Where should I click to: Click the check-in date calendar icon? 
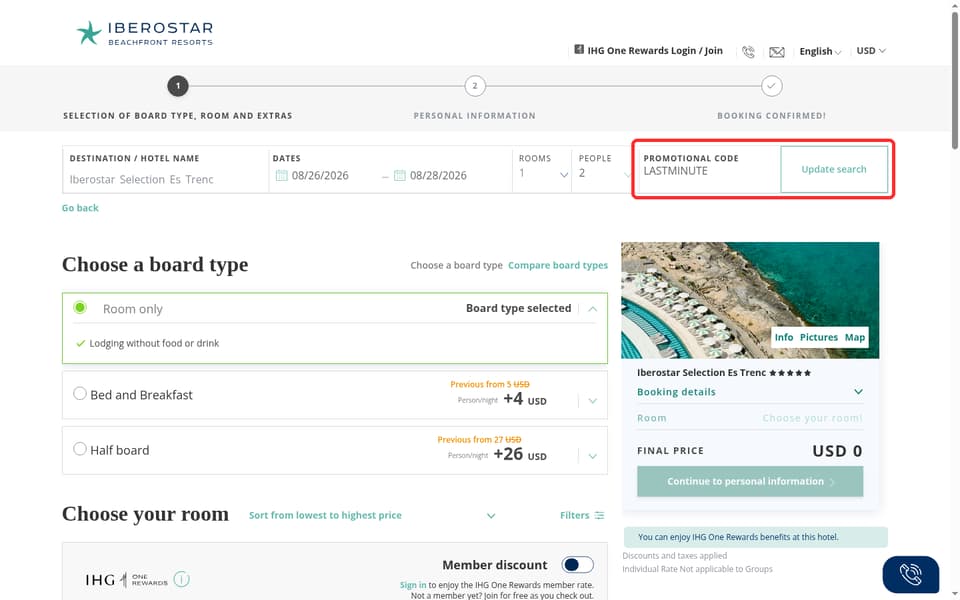coord(282,176)
